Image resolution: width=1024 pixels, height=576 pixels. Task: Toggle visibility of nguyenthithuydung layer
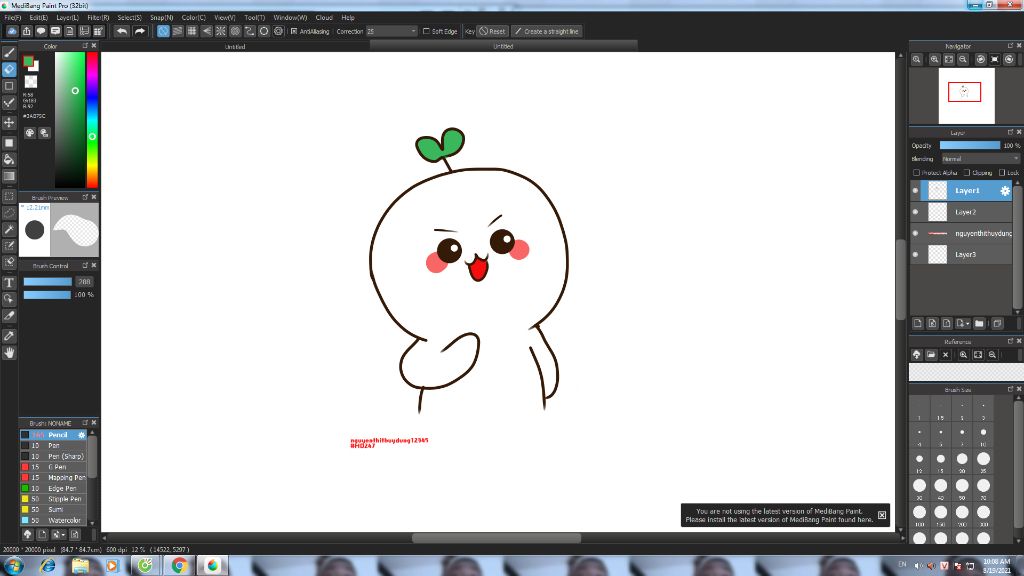915,233
